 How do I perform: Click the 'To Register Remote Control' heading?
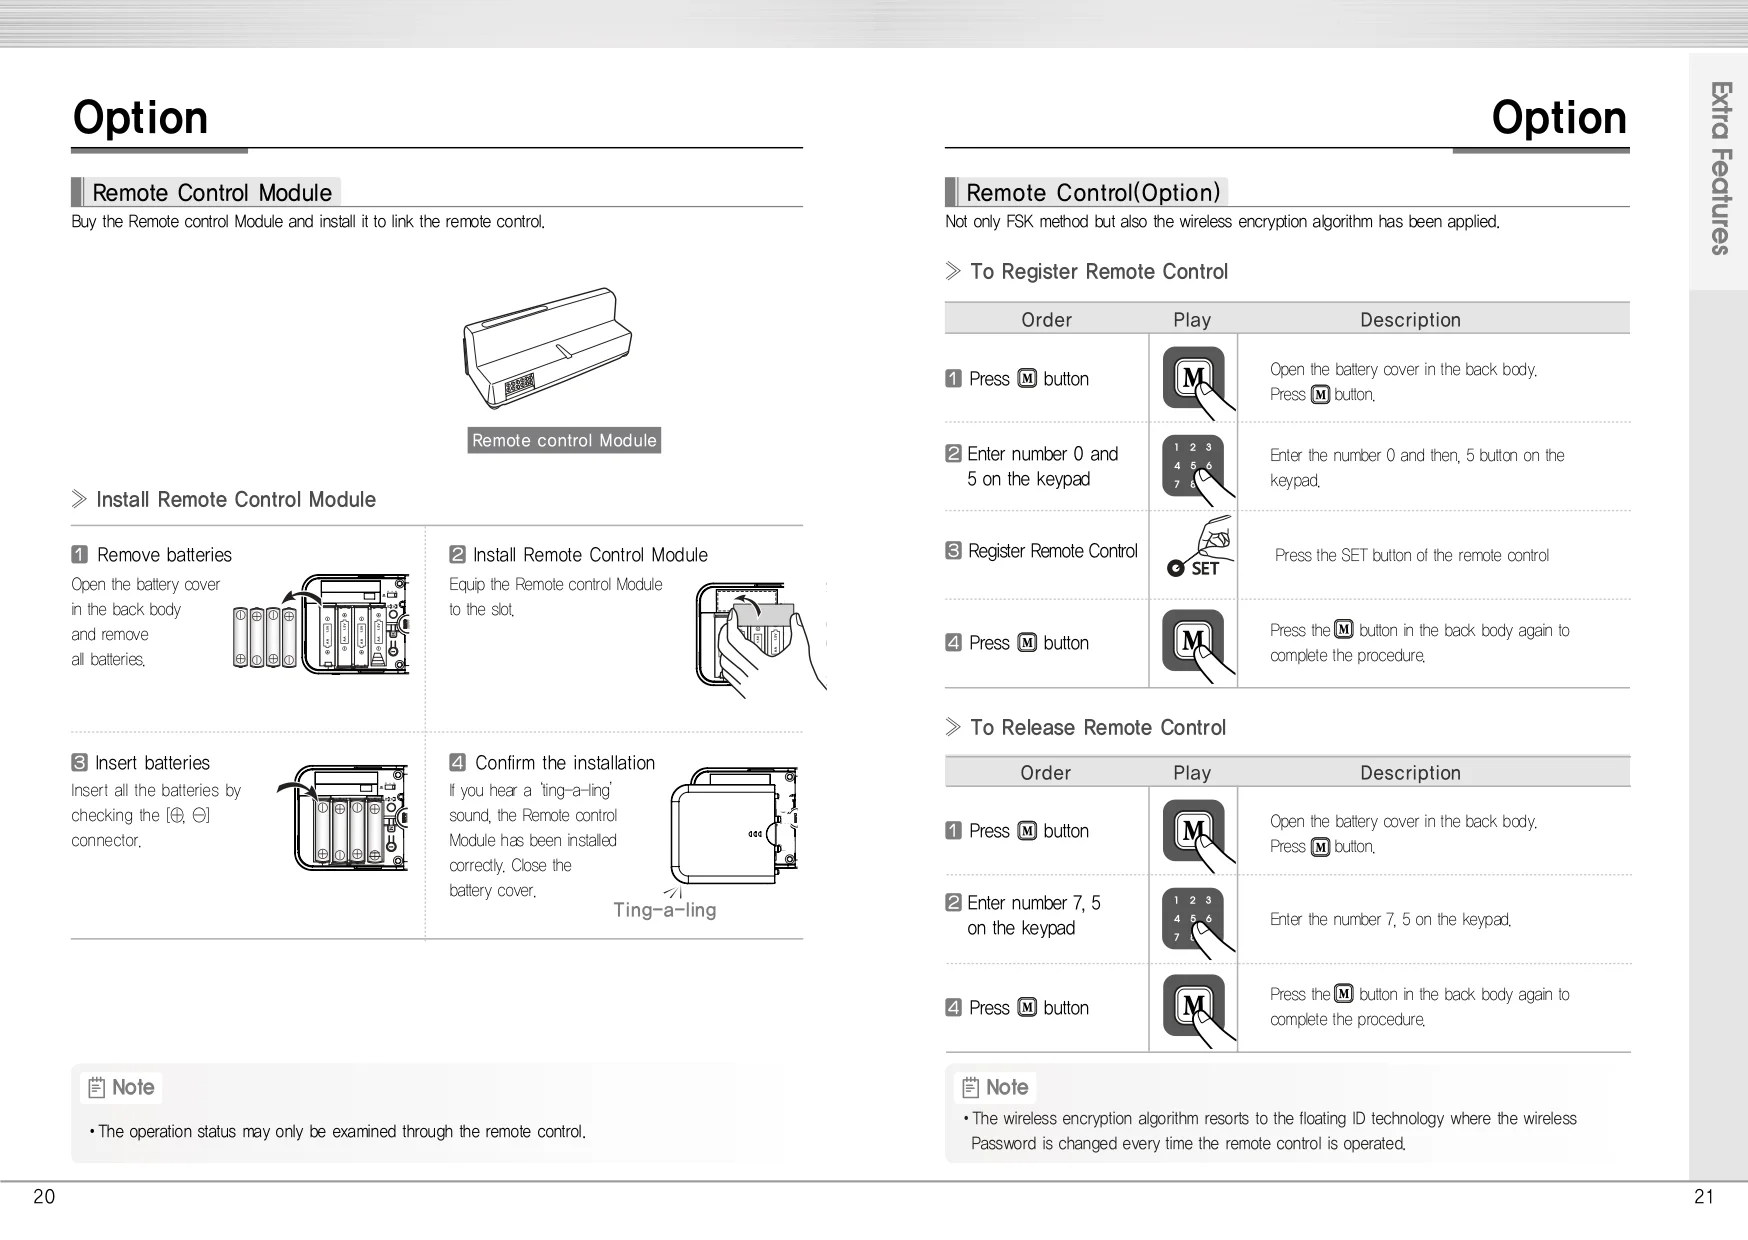coord(1099,272)
